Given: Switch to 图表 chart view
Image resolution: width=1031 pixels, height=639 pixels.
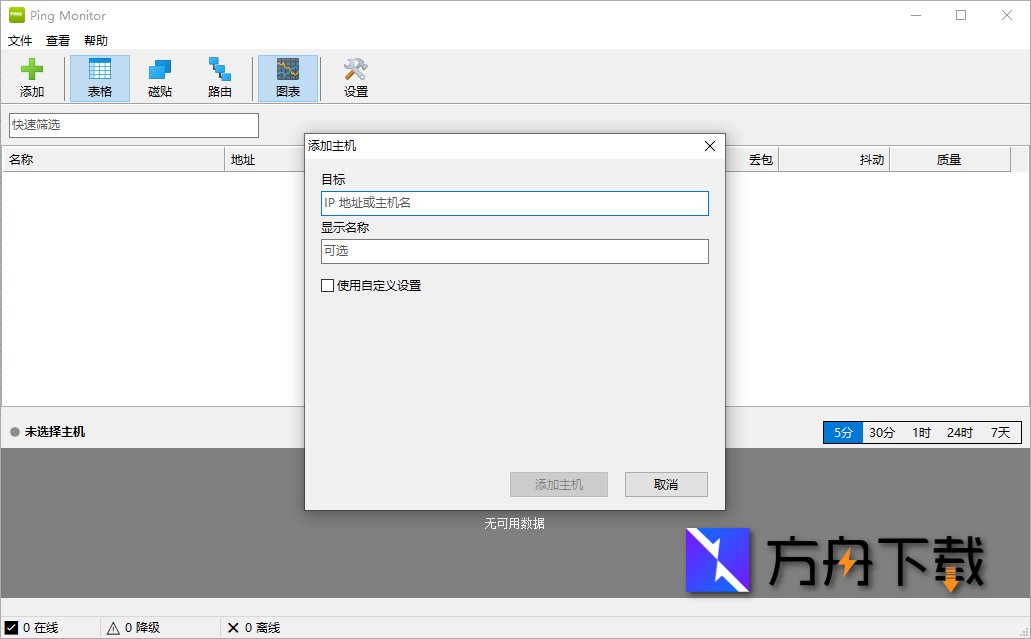Looking at the screenshot, I should click(x=288, y=77).
